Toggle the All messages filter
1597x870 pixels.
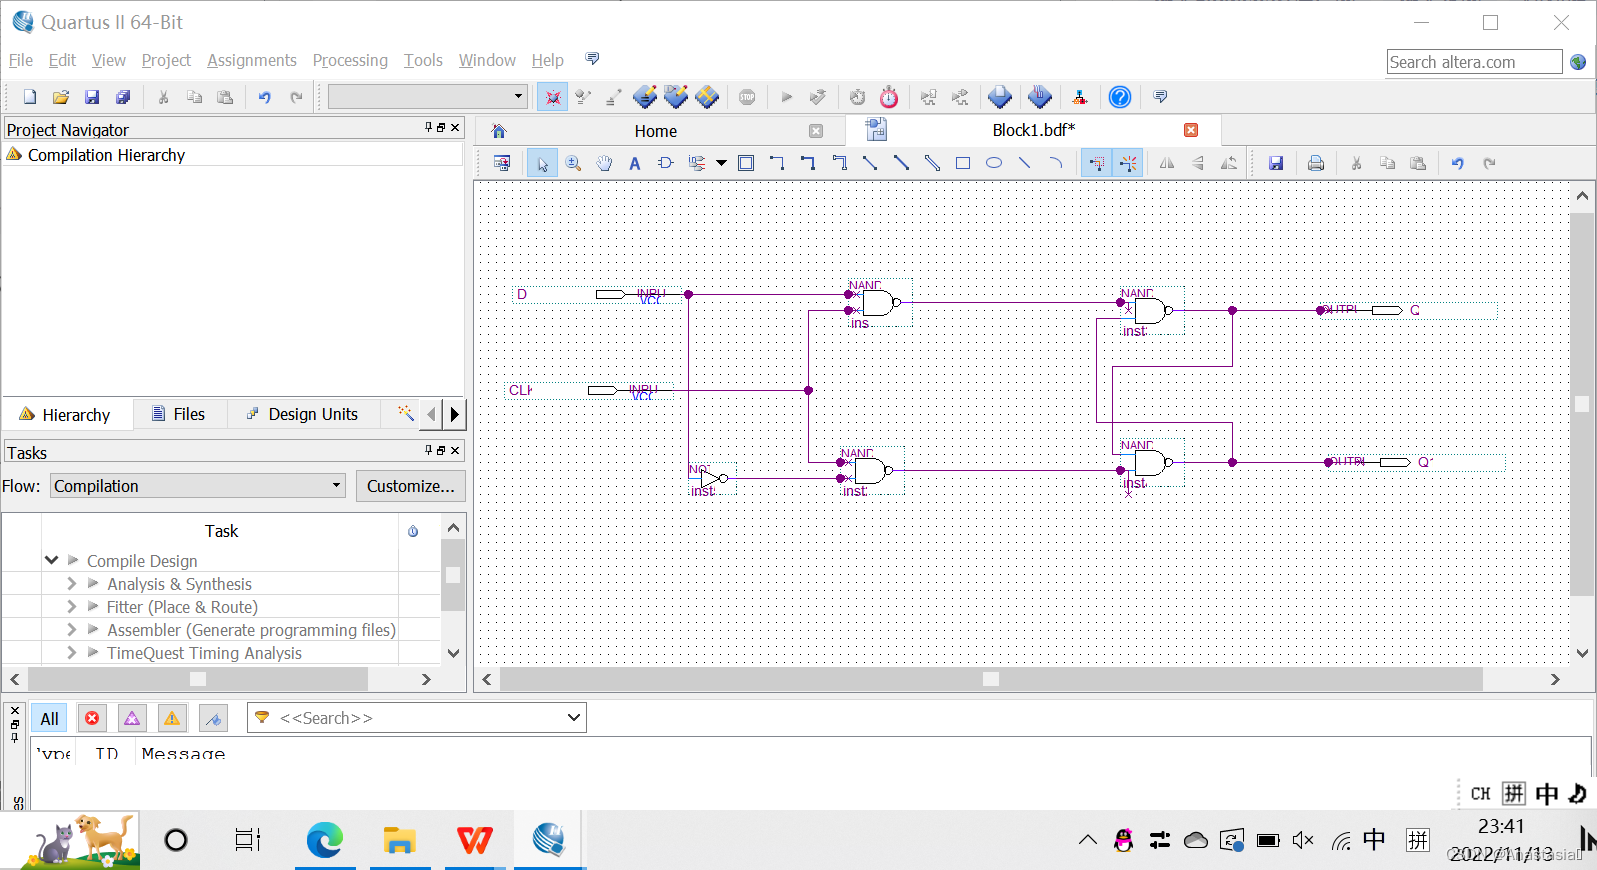point(49,718)
